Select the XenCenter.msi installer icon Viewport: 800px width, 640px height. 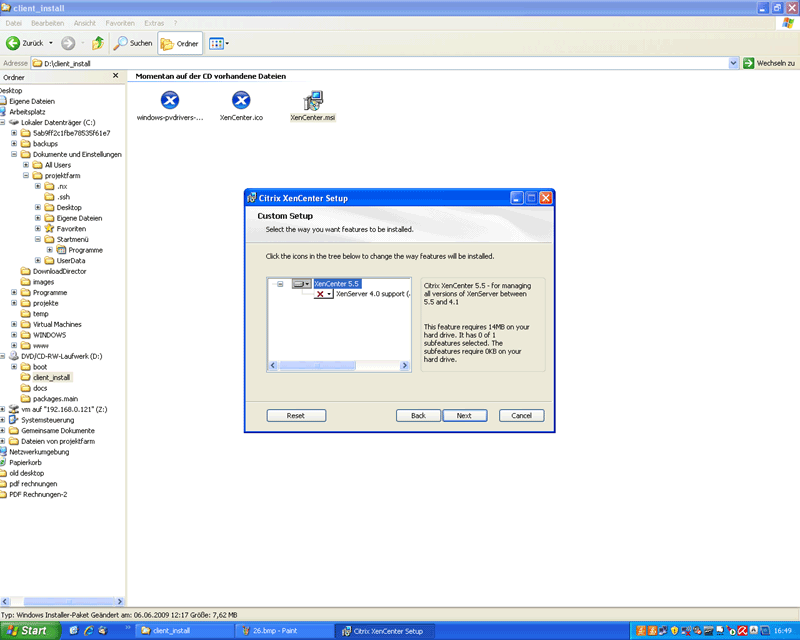pyautogui.click(x=313, y=101)
